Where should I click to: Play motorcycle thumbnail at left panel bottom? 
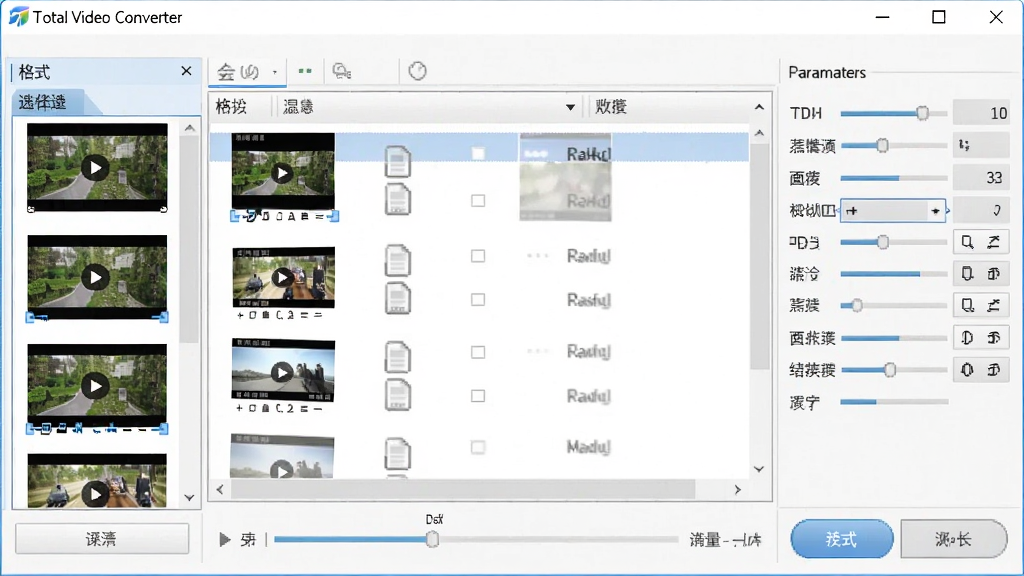click(95, 494)
